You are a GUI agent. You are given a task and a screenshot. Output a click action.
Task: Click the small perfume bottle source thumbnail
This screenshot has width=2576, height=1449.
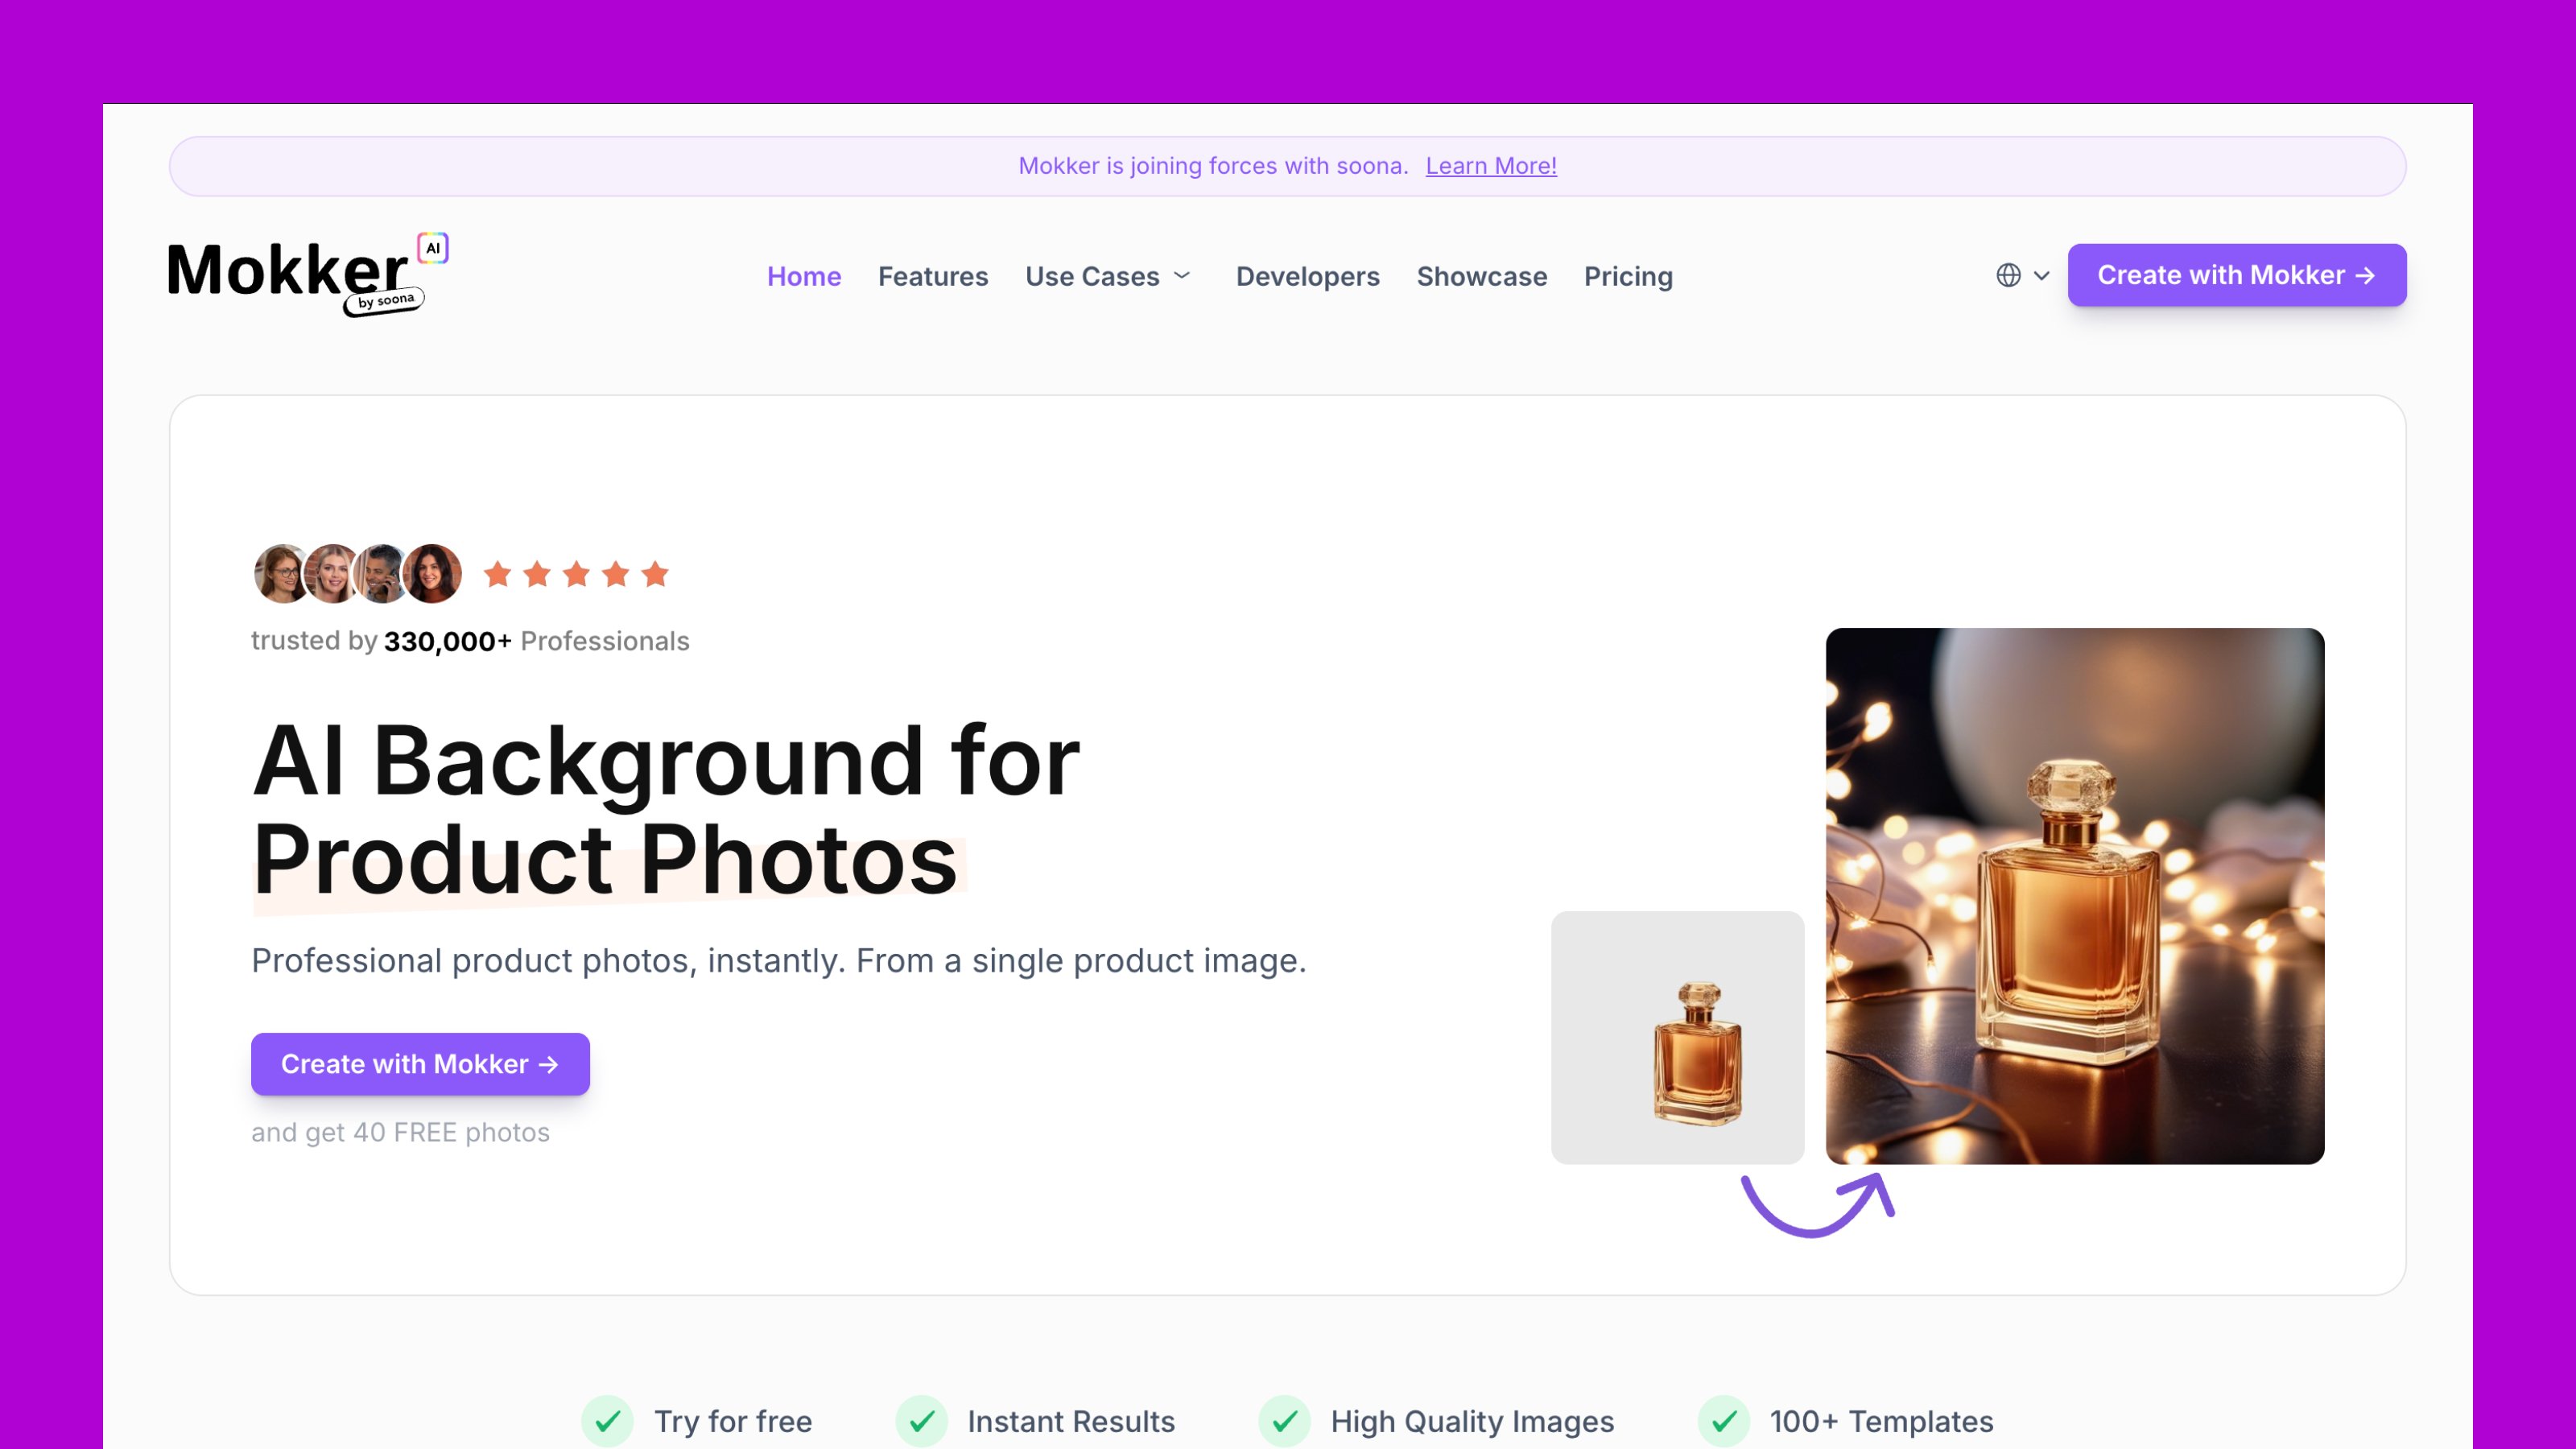tap(1678, 1037)
